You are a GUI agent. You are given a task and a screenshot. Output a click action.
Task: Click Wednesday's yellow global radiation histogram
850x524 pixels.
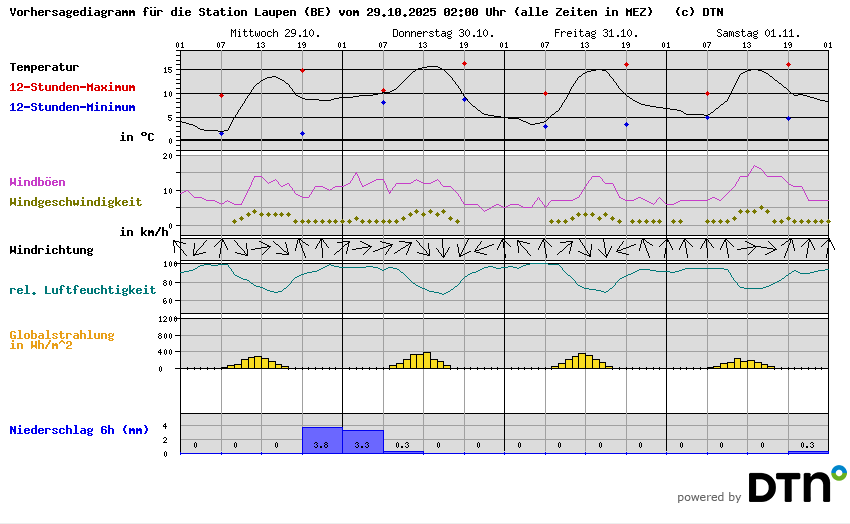coord(257,362)
